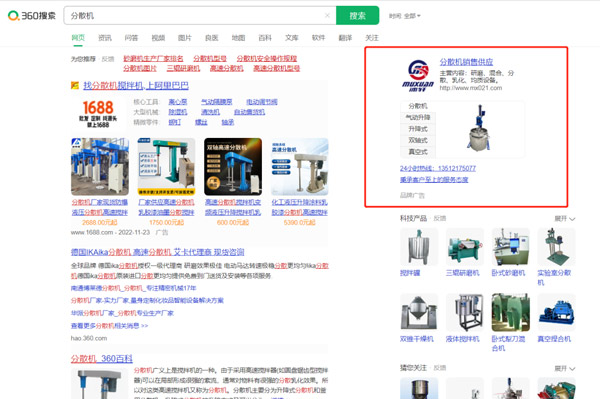The width and height of the screenshot is (600, 399).
Task: Click the 实验室分散机 product image
Action: point(556,247)
